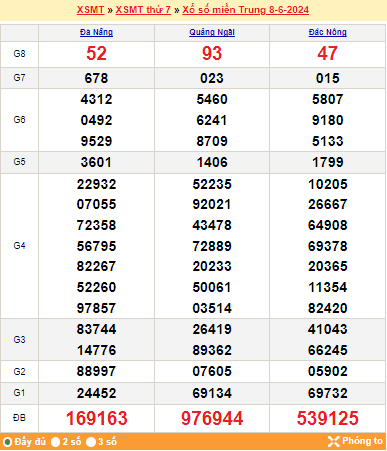Click ĐB special prize 169163

click(x=96, y=418)
